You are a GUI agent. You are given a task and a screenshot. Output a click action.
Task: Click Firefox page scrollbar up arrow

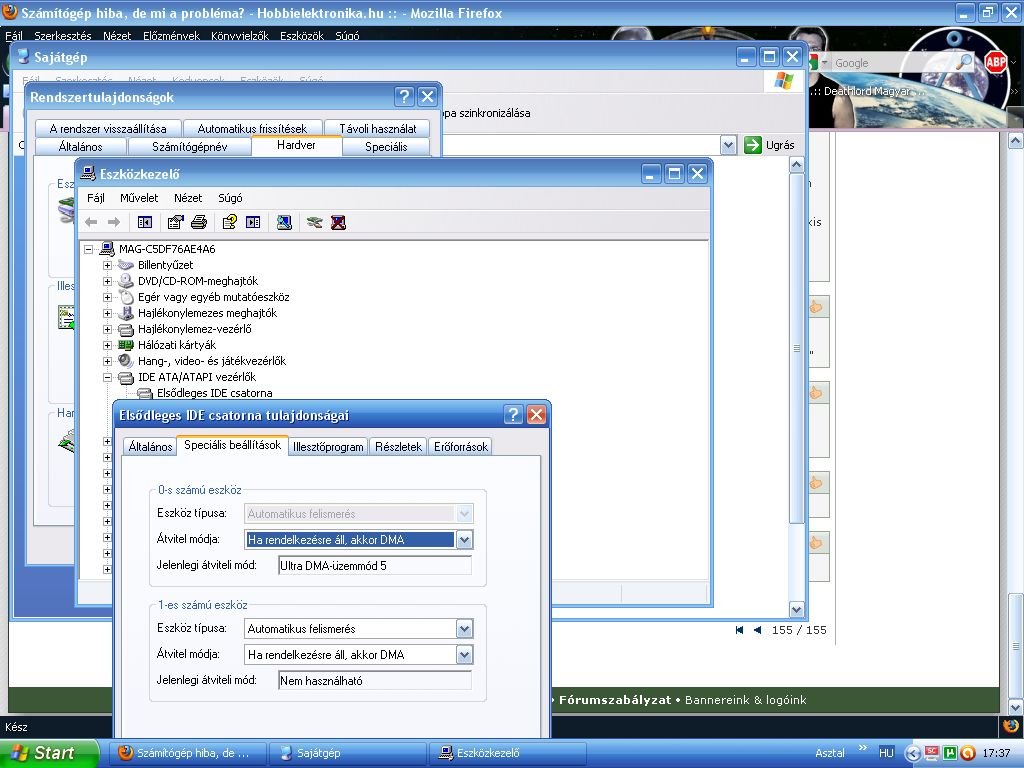tap(1016, 140)
